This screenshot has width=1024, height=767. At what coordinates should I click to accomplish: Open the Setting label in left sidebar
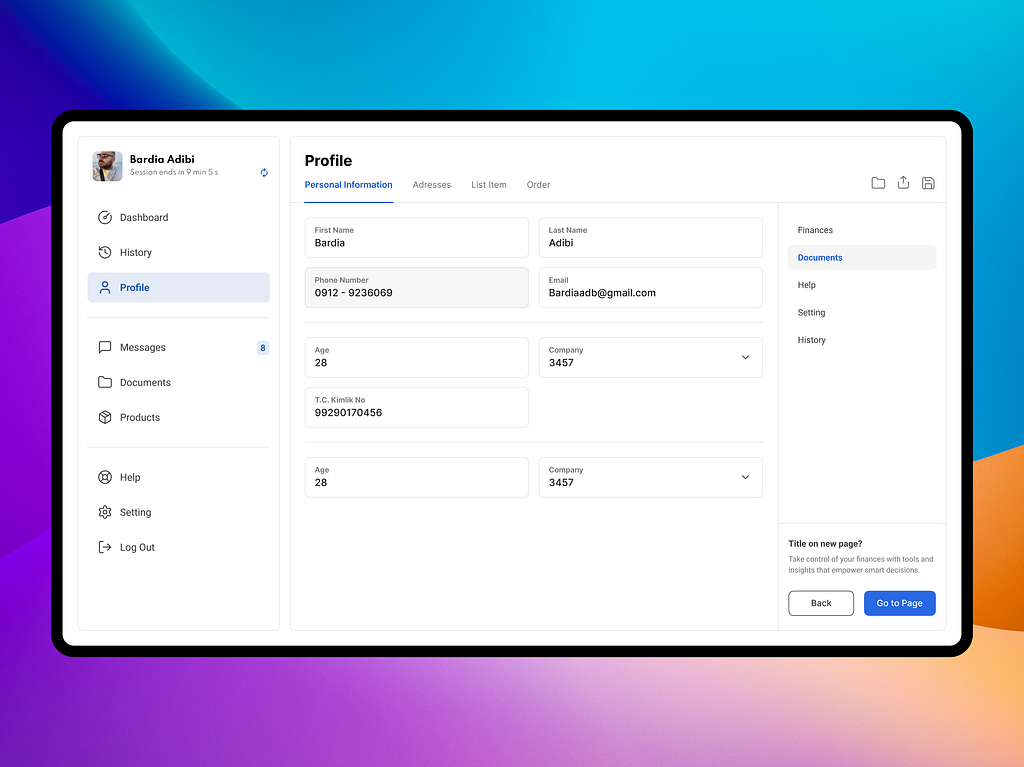135,512
